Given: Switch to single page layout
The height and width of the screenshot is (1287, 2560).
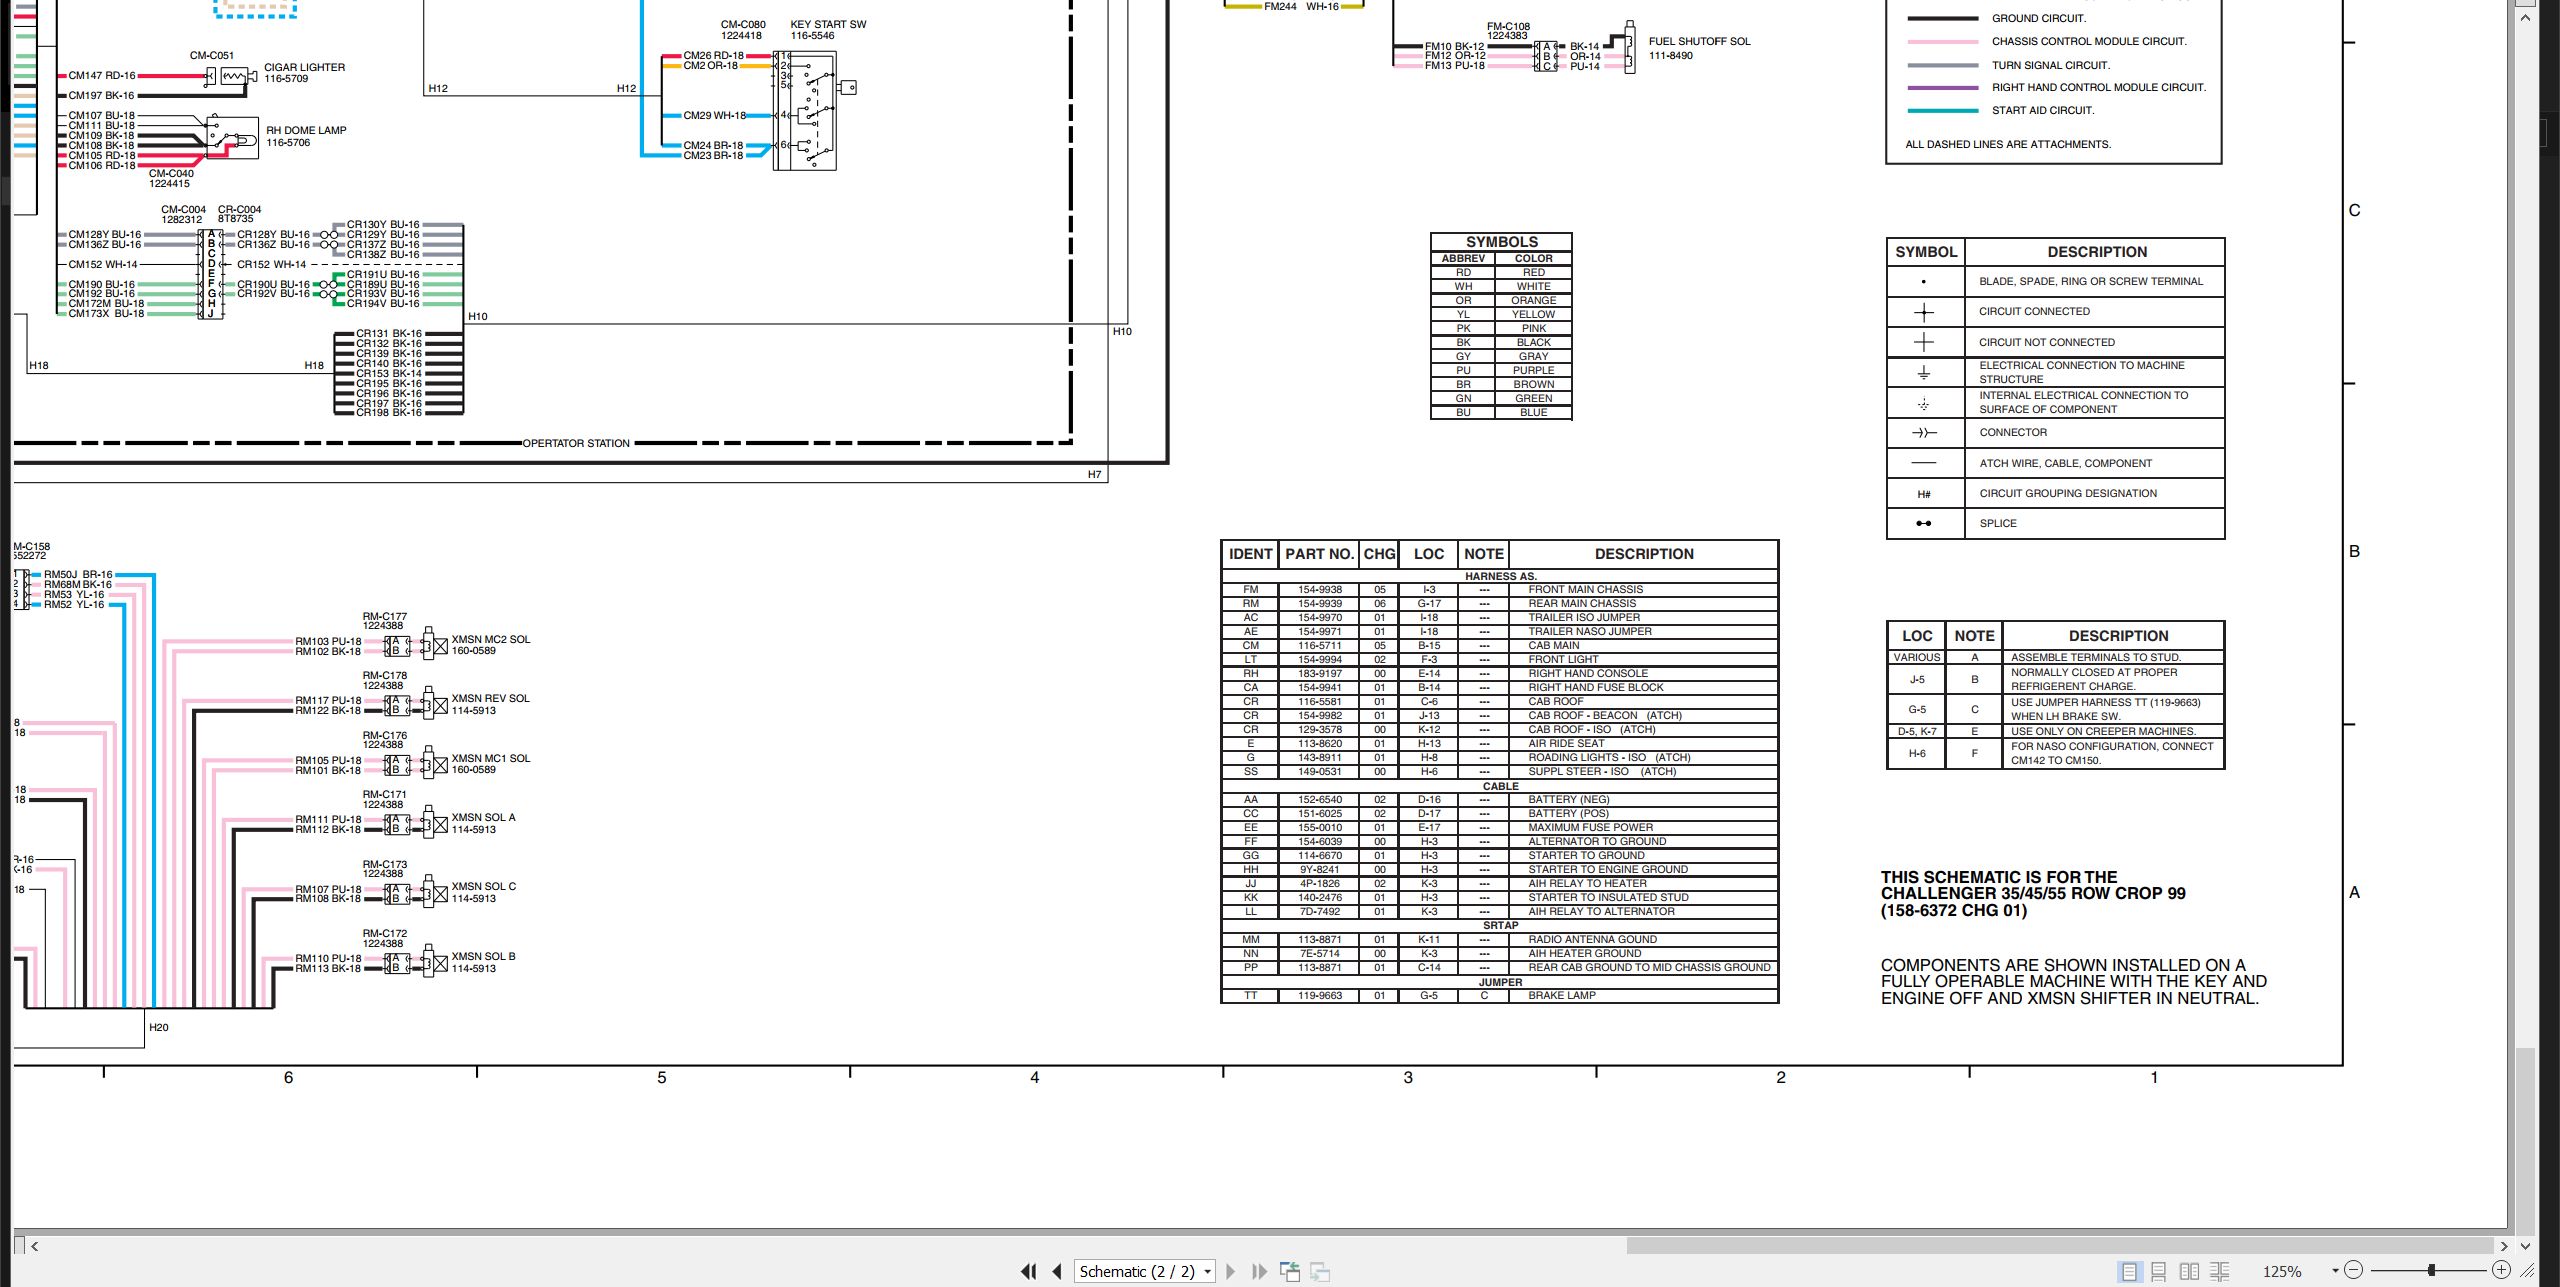Looking at the screenshot, I should coord(2129,1271).
